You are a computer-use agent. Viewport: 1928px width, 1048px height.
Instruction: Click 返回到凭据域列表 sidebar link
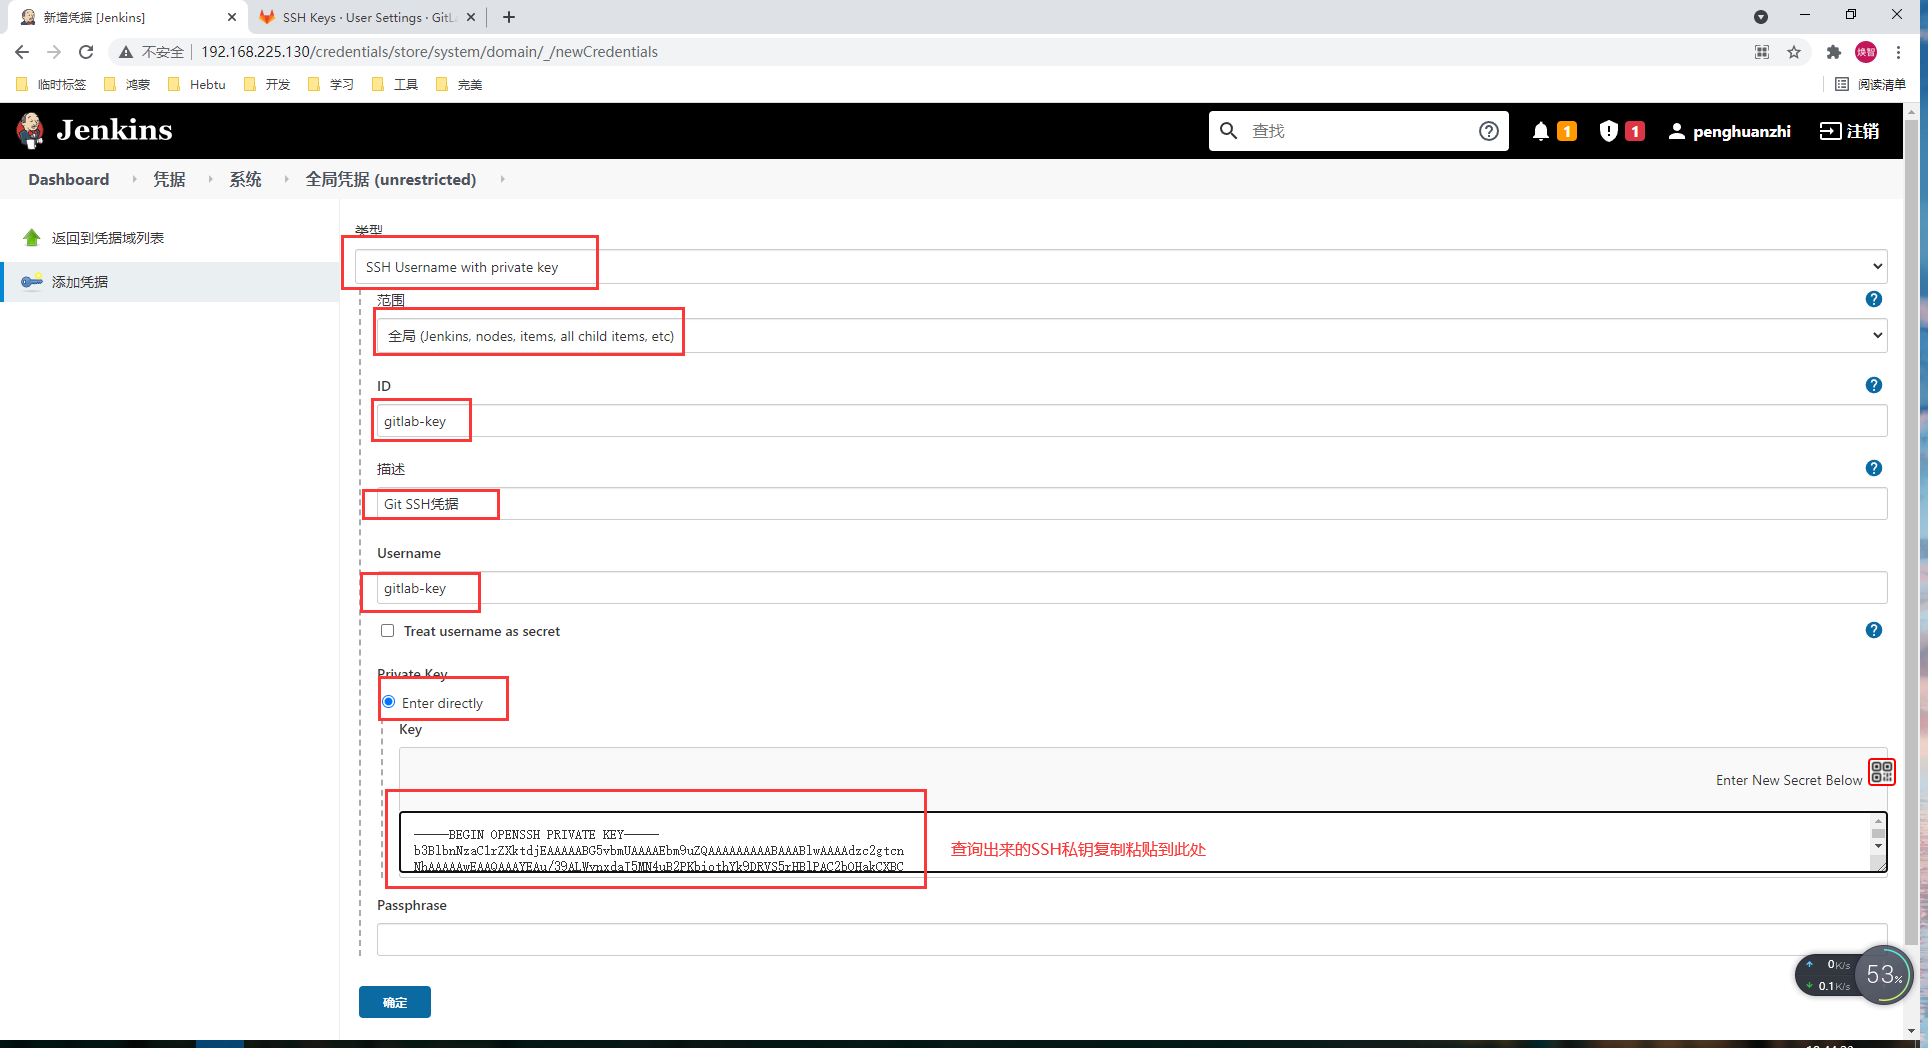(108, 238)
